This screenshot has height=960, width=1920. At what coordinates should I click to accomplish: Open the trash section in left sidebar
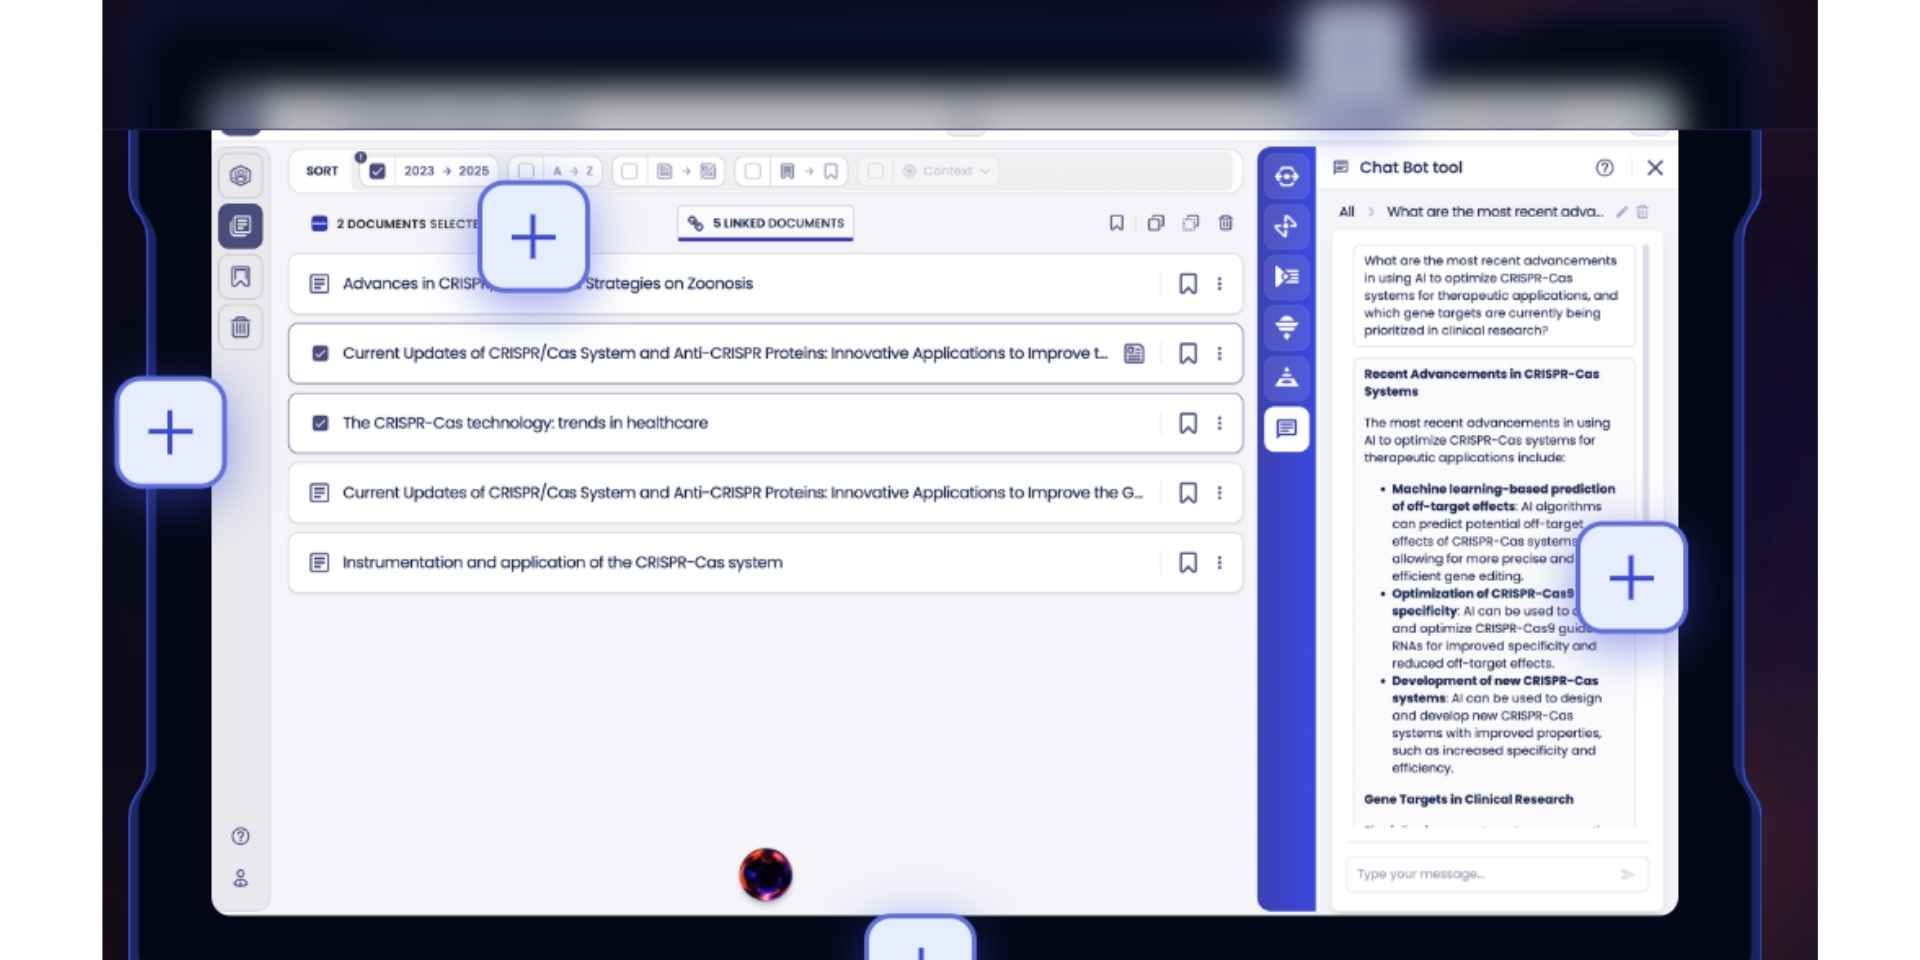pos(240,327)
